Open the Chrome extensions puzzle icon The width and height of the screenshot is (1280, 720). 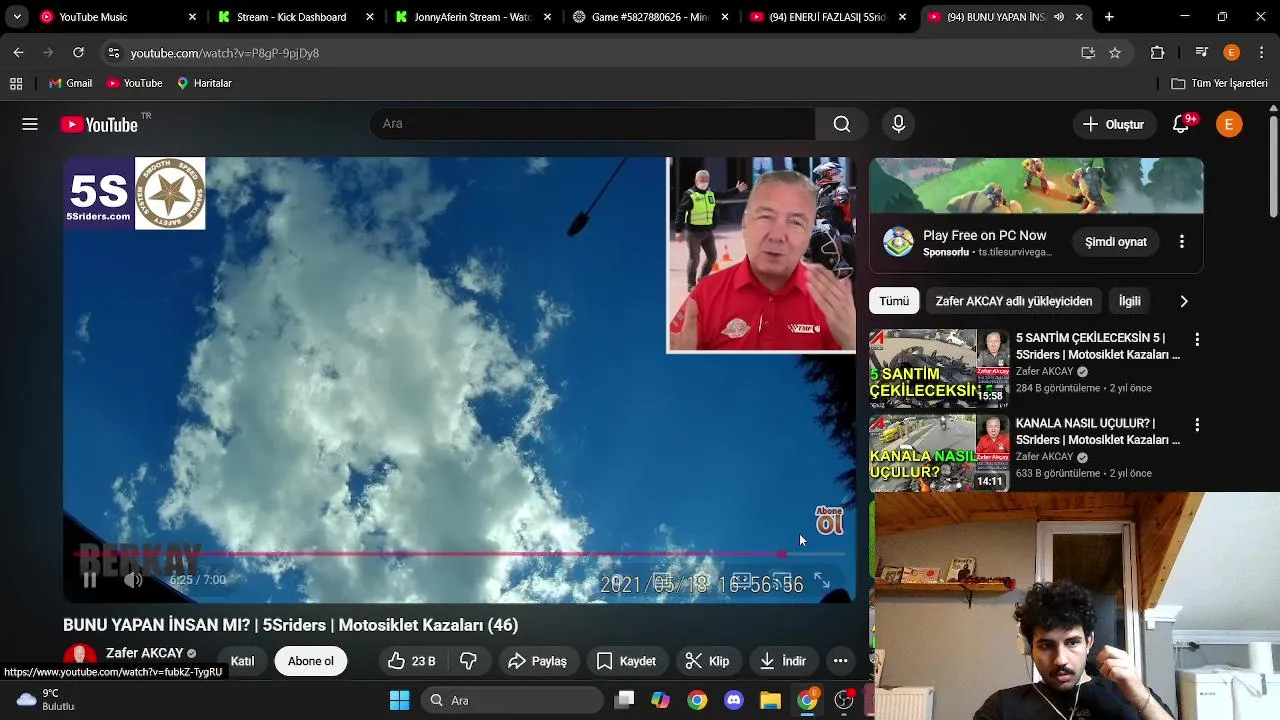pyautogui.click(x=1158, y=53)
